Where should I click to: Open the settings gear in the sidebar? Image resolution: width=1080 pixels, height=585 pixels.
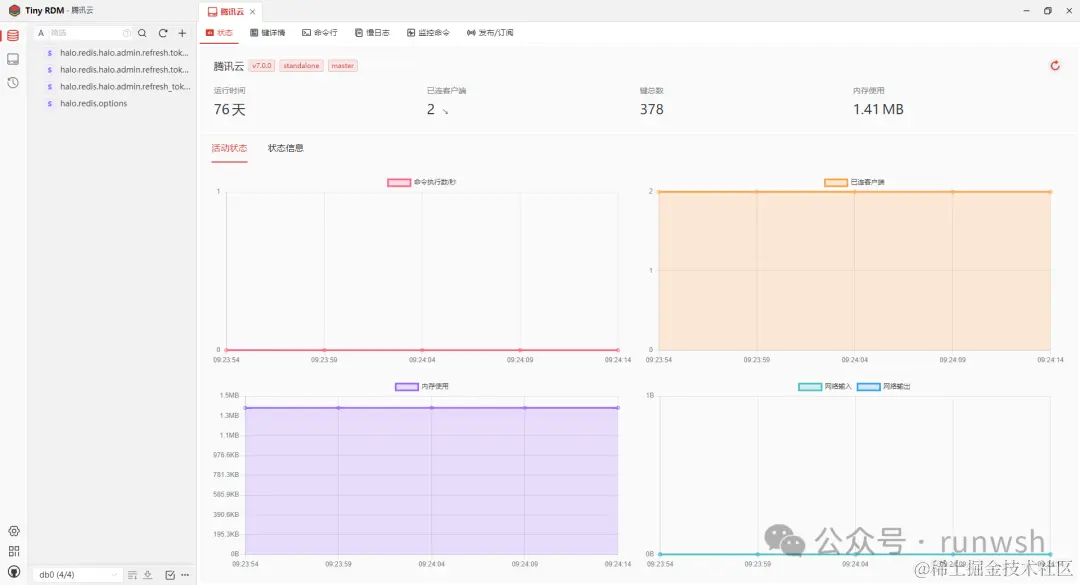pyautogui.click(x=14, y=531)
